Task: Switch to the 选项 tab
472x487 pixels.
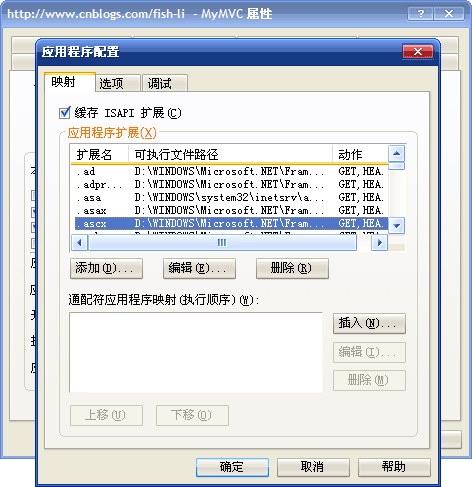Action: [118, 83]
